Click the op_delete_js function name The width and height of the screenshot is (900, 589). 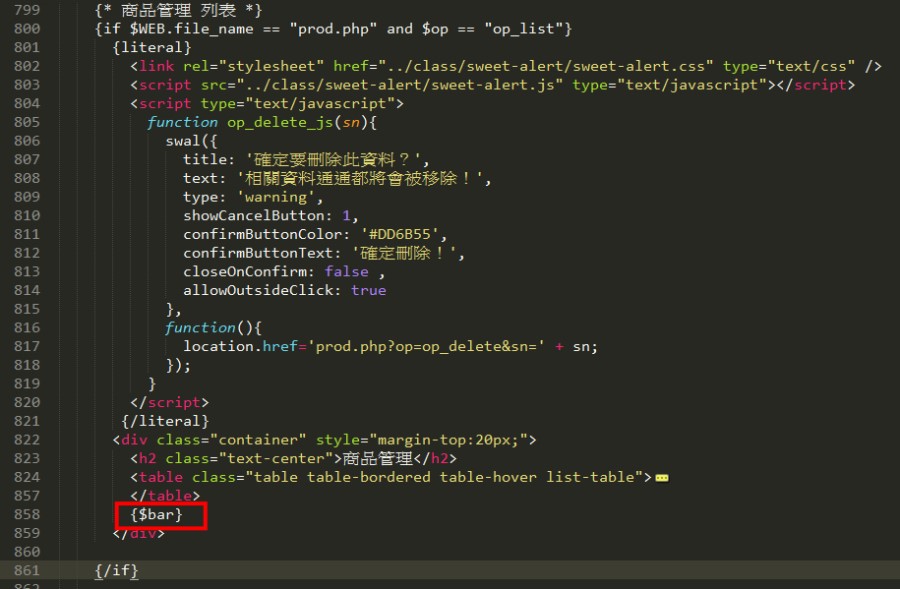[280, 122]
